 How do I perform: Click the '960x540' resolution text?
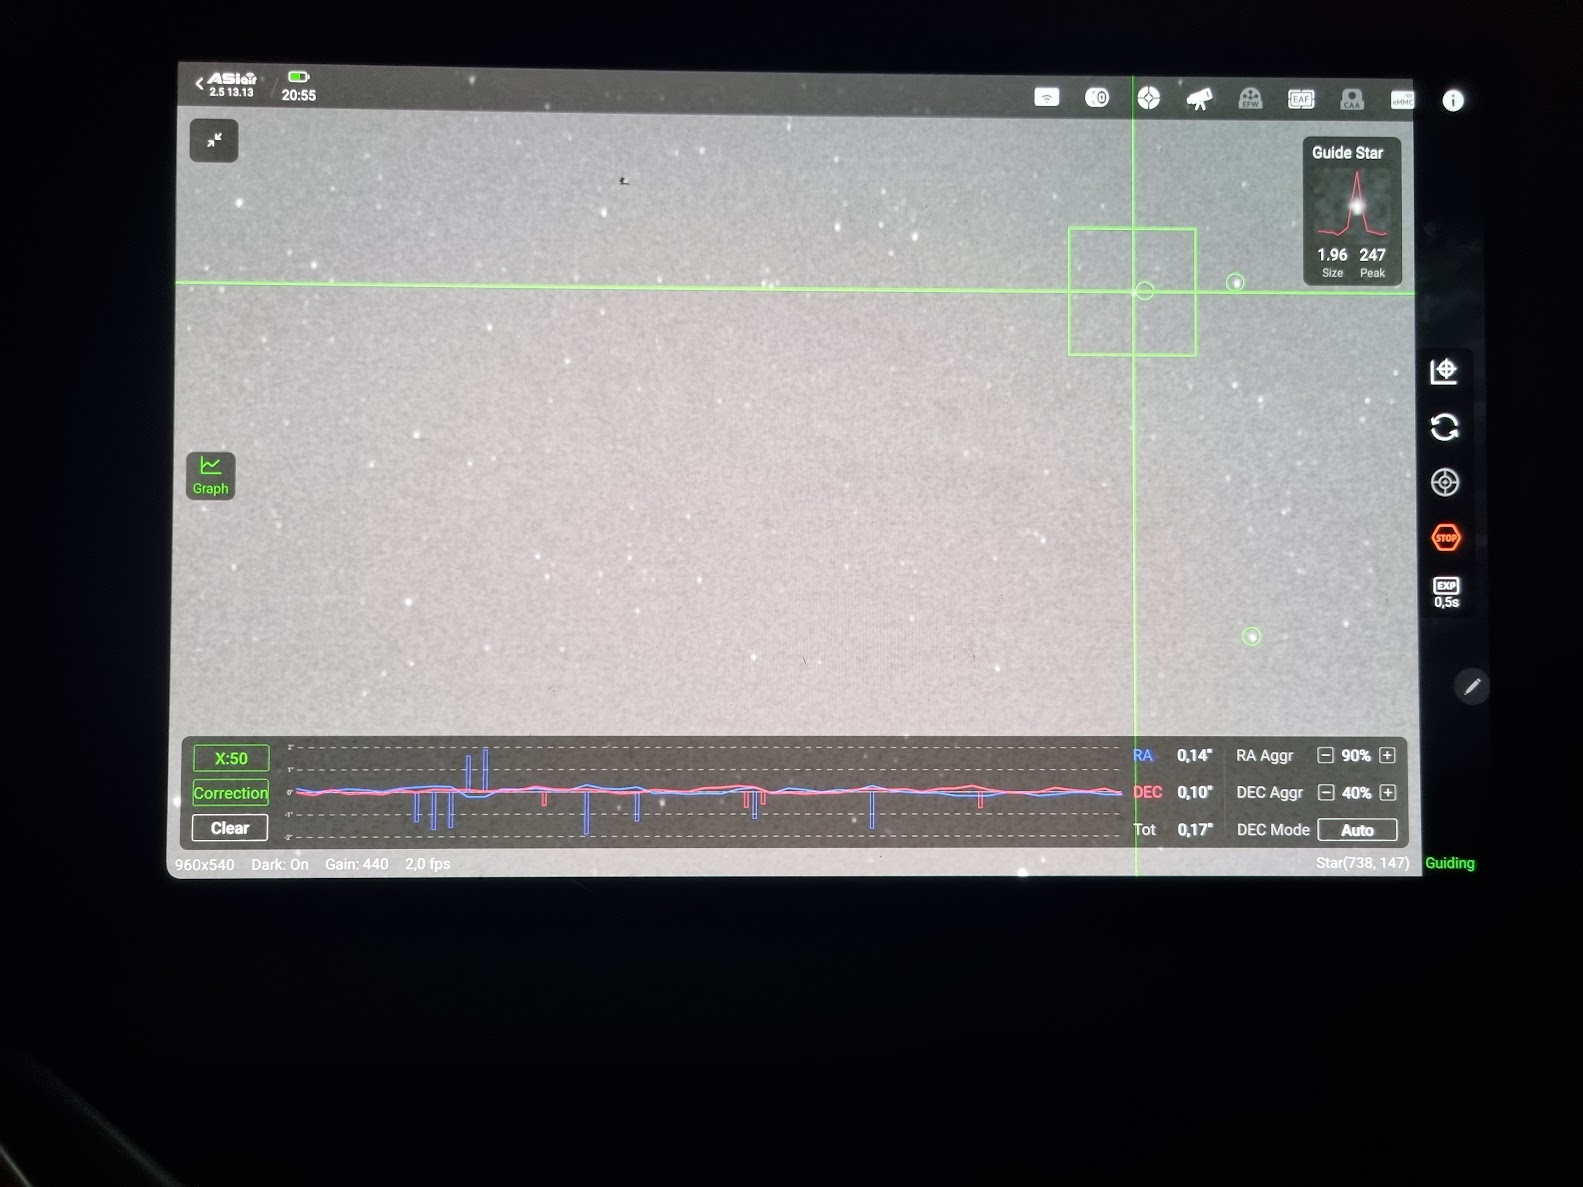coord(205,865)
